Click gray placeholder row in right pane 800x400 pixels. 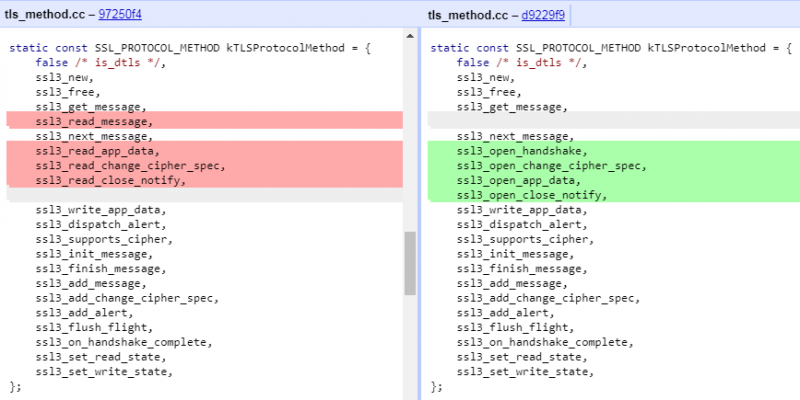pos(610,121)
